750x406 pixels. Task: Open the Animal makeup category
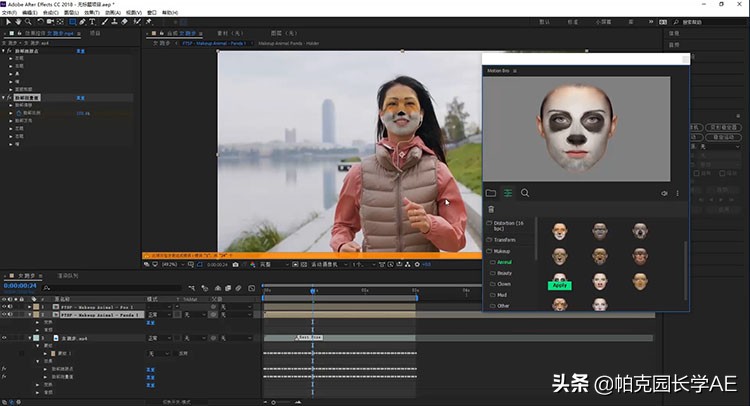[504, 263]
